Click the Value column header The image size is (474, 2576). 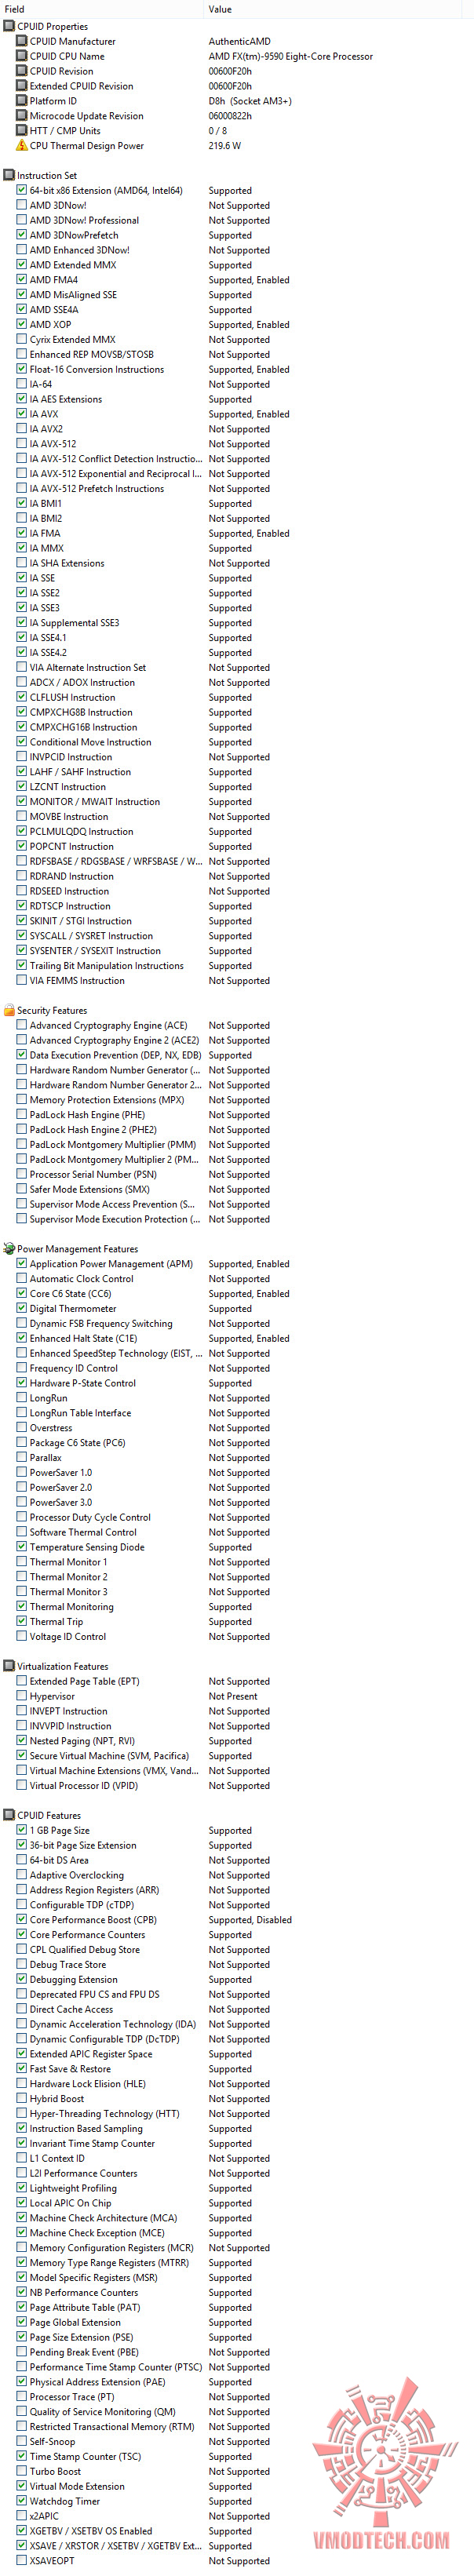tap(338, 9)
